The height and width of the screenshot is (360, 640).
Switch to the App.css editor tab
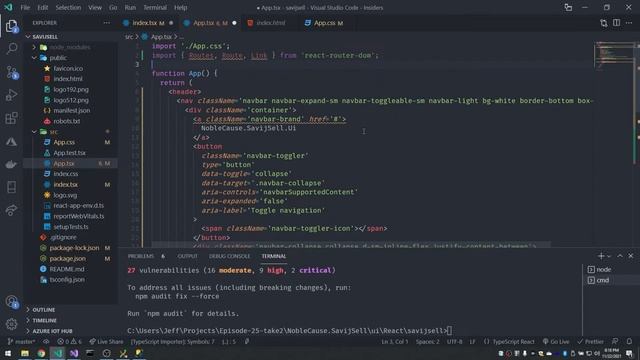328,23
